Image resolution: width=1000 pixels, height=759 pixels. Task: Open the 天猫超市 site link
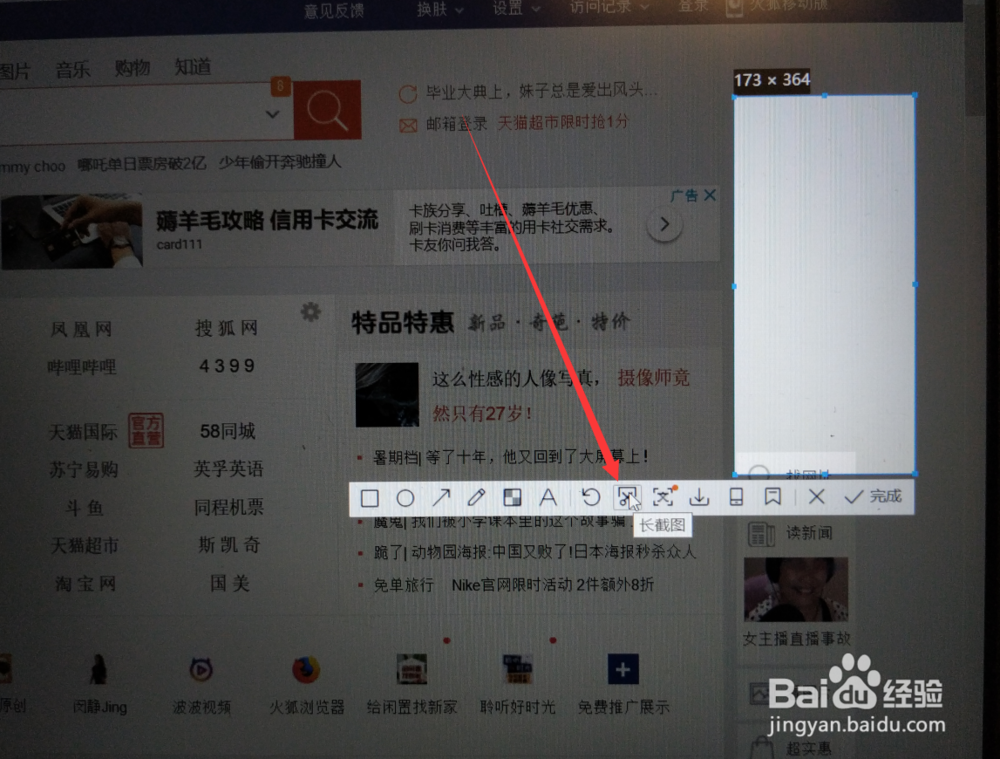[x=85, y=546]
